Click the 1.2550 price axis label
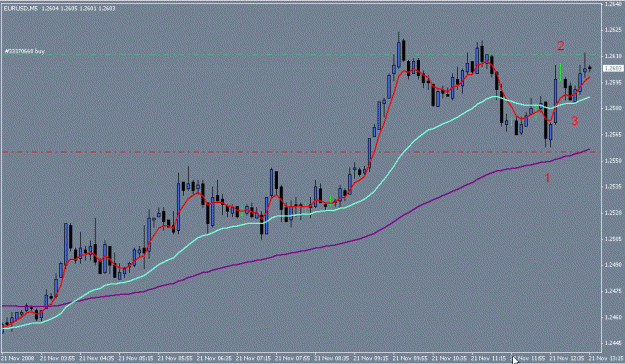625x364 pixels. point(613,161)
